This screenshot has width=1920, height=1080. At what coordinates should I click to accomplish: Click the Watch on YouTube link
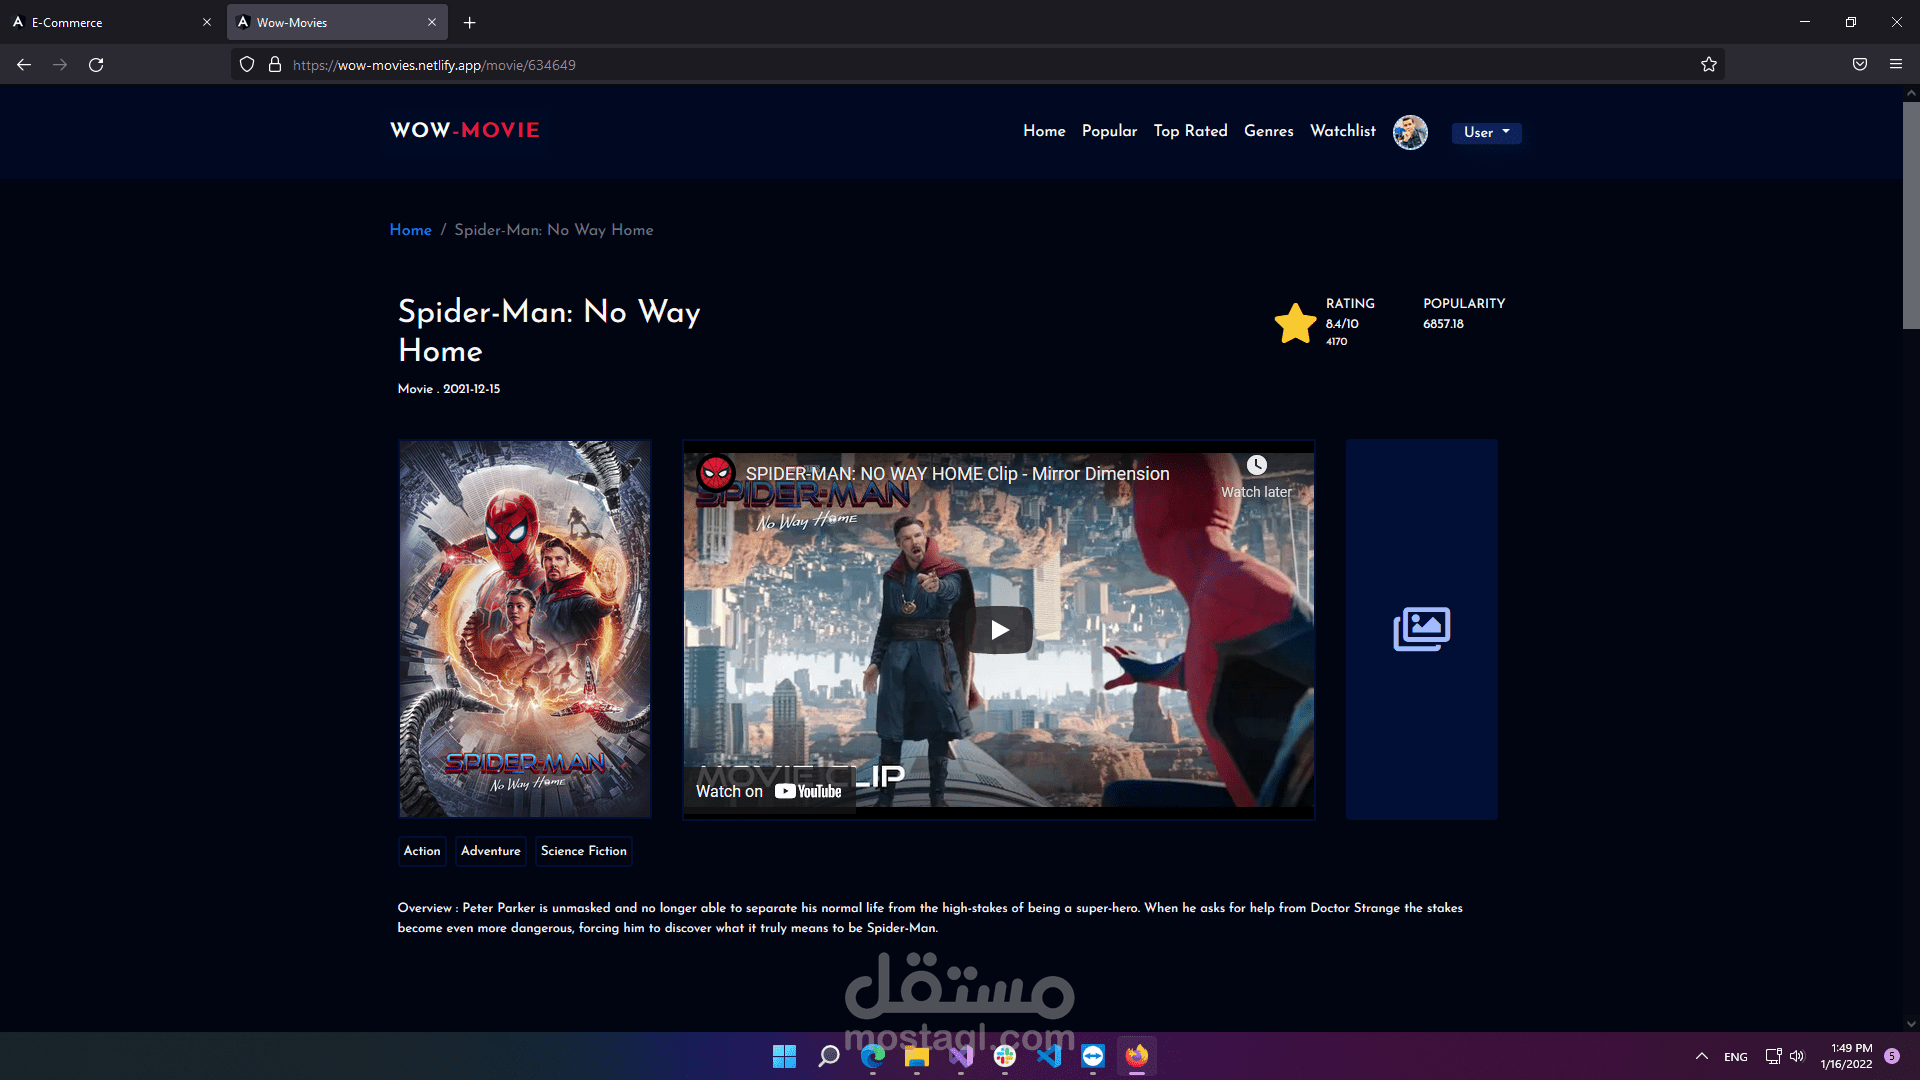[x=768, y=791]
